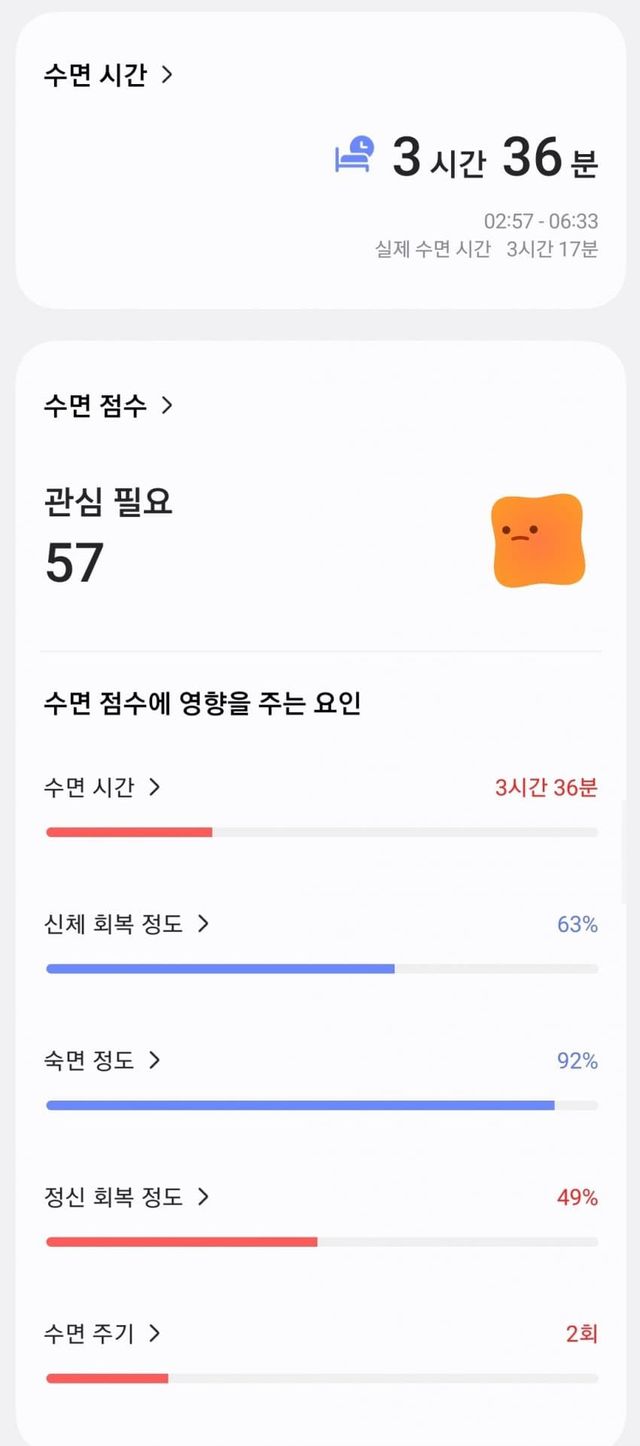
Task: Click chevron beside 숙면 정도
Action: pyautogui.click(x=154, y=1060)
